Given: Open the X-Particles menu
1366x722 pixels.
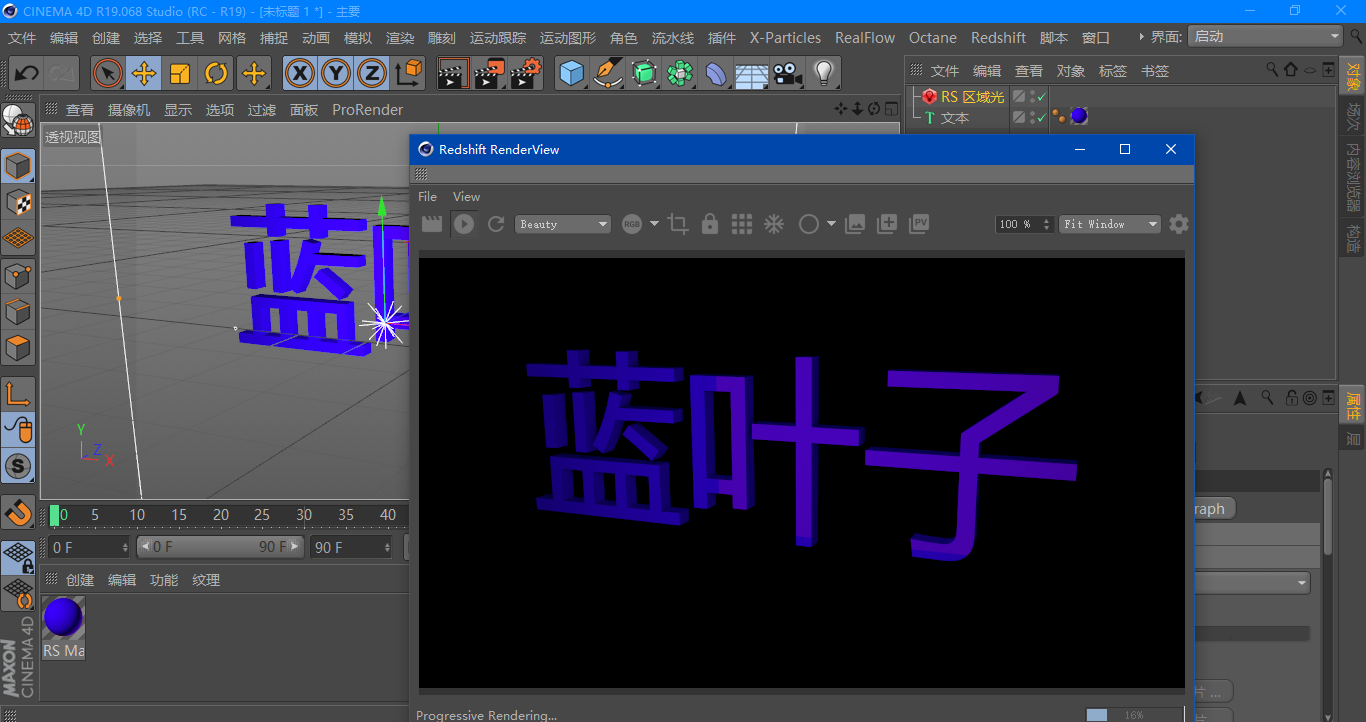Looking at the screenshot, I should 785,38.
